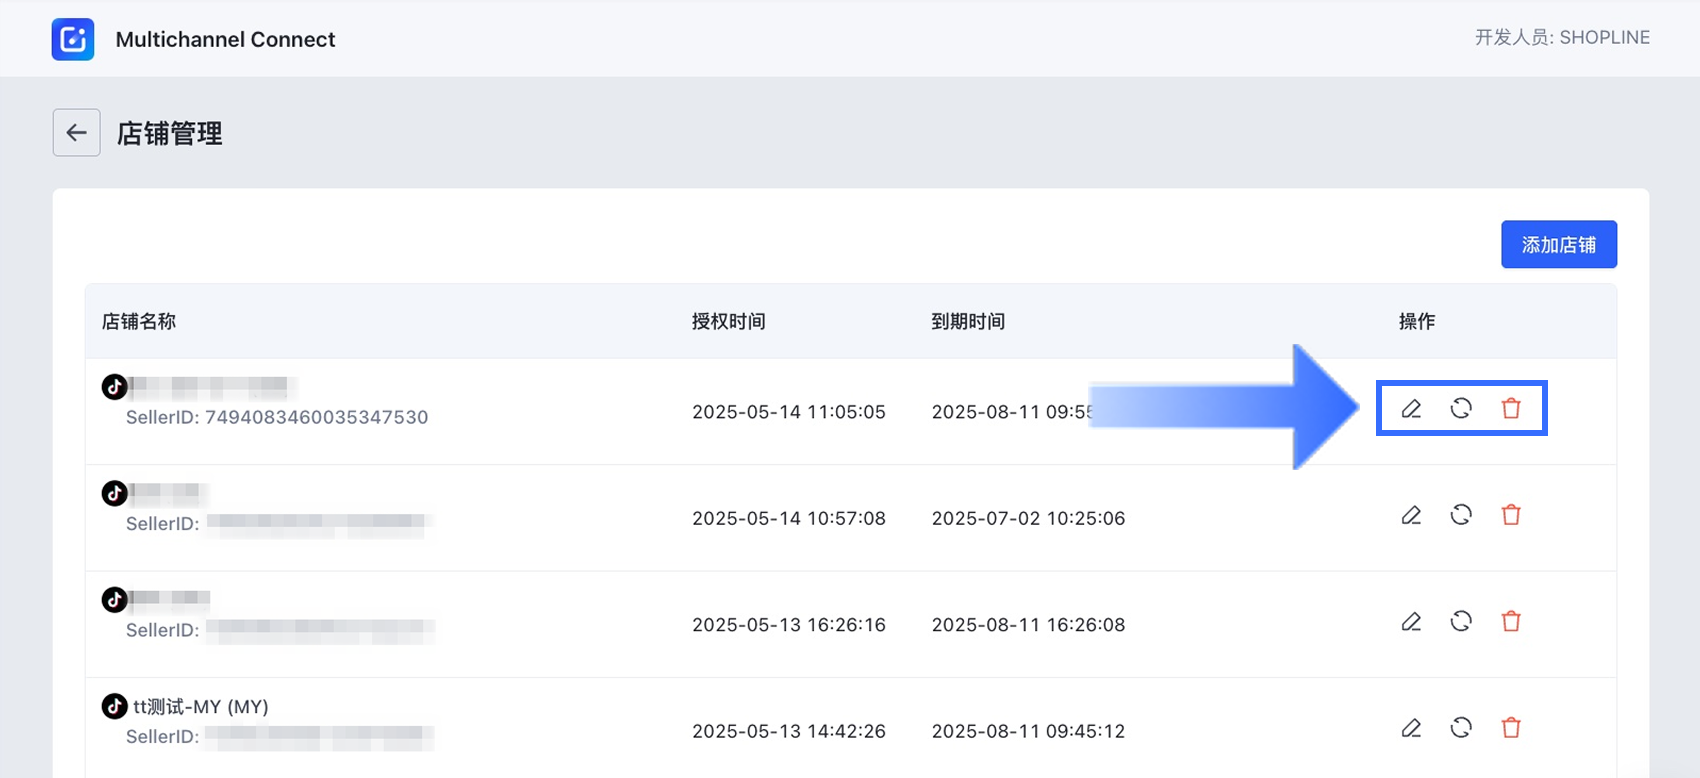1700x778 pixels.
Task: Click authorization time 2025-05-14 10:57:08
Action: [789, 518]
